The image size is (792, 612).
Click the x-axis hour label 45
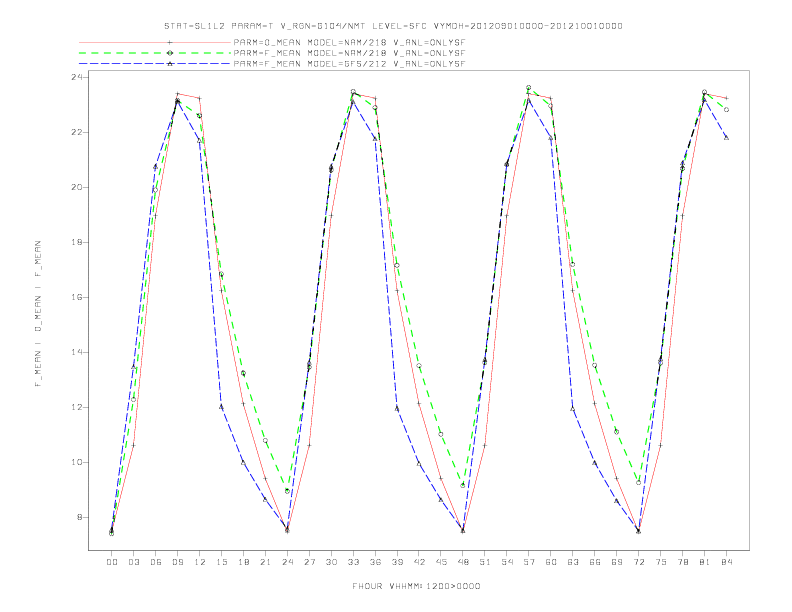[441, 562]
